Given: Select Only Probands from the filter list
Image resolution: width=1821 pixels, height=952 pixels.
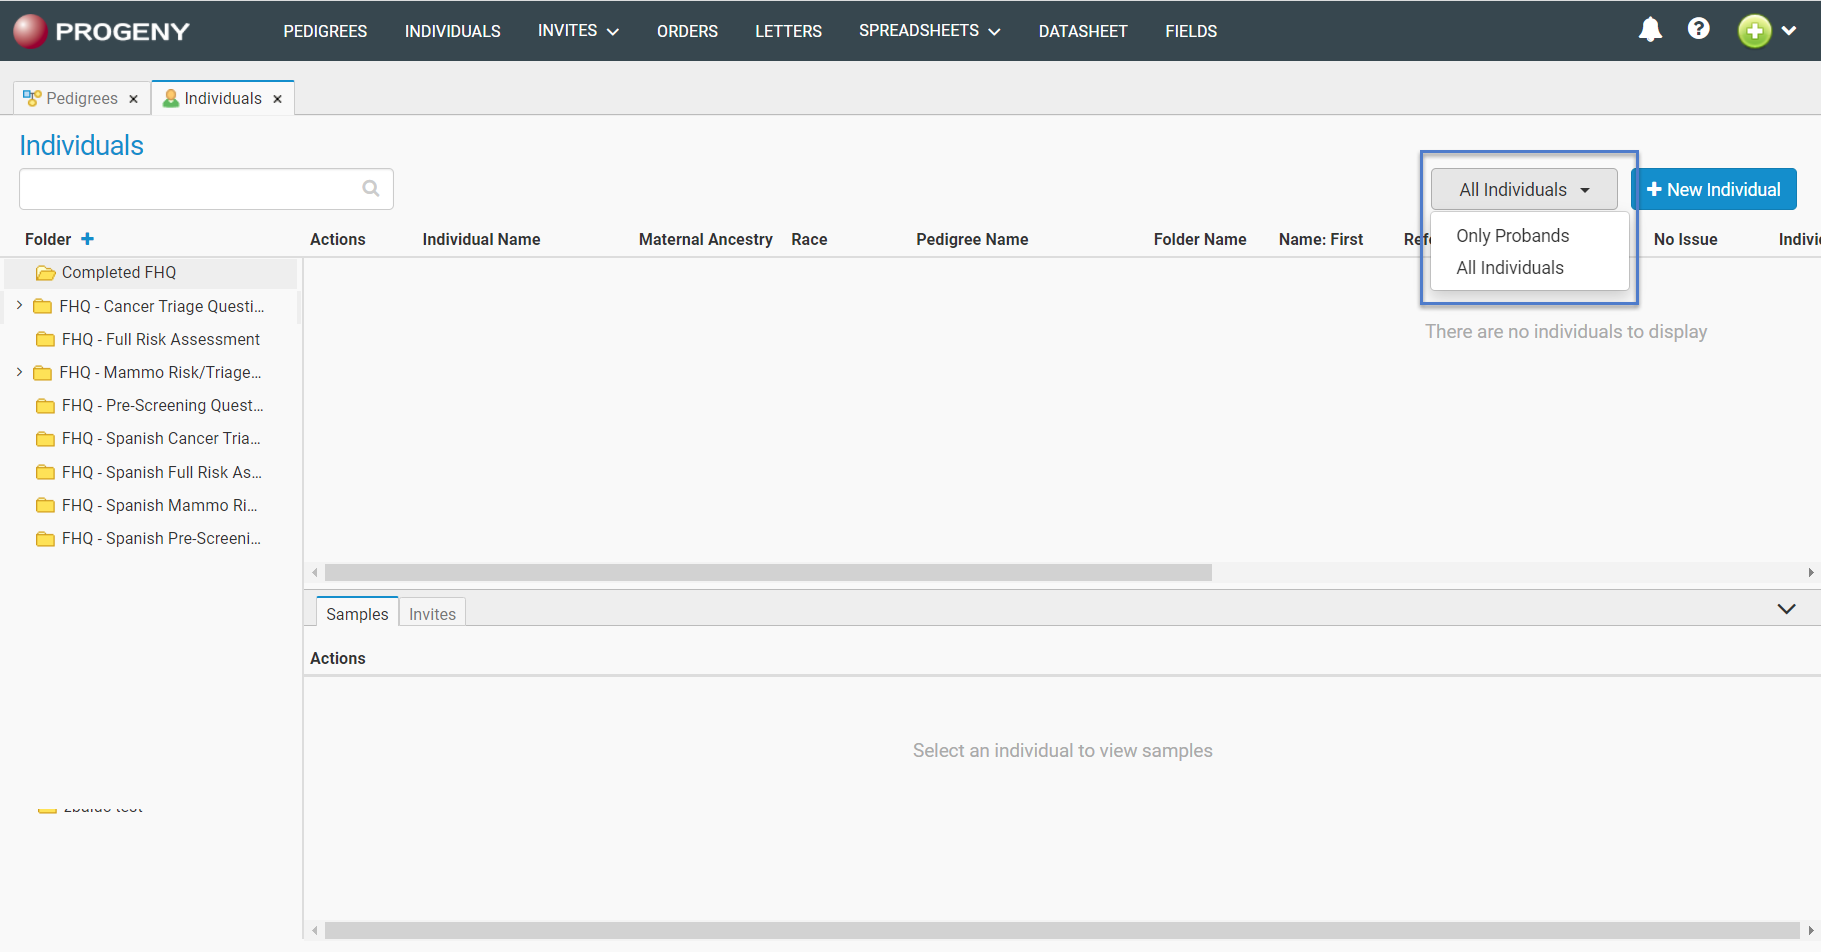Looking at the screenshot, I should point(1512,236).
